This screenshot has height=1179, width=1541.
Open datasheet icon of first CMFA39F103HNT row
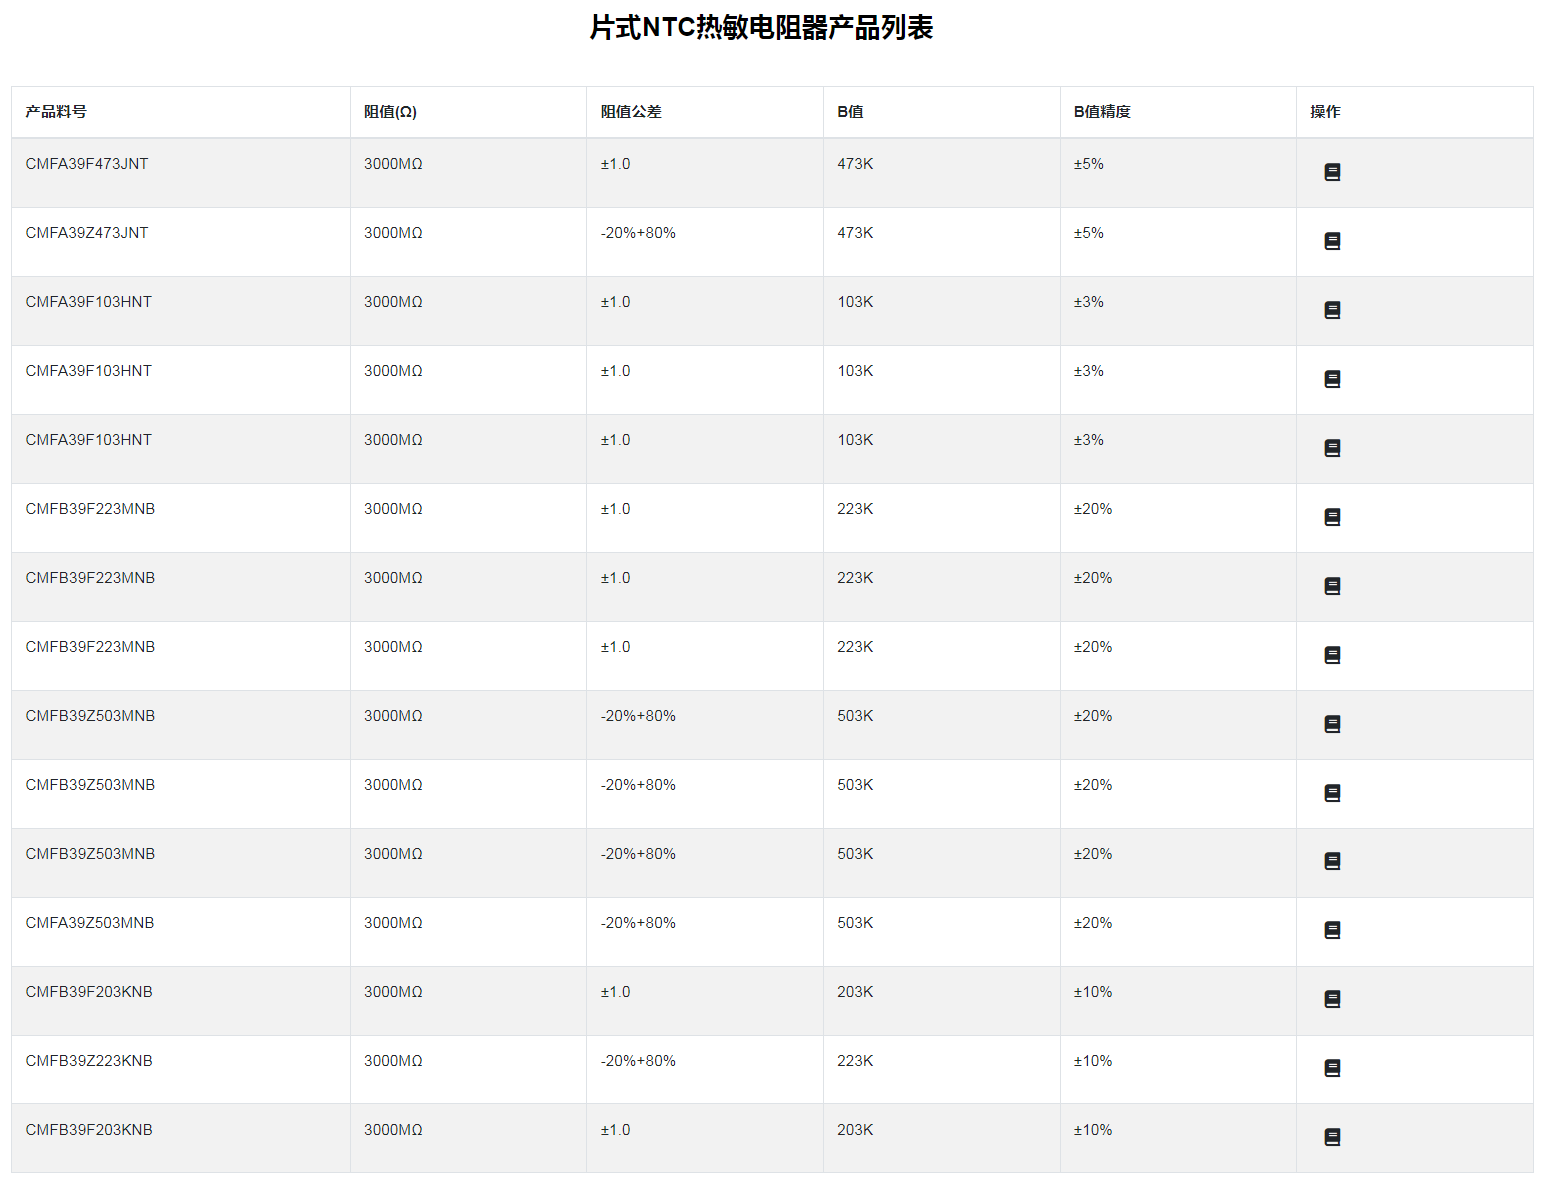coord(1332,310)
